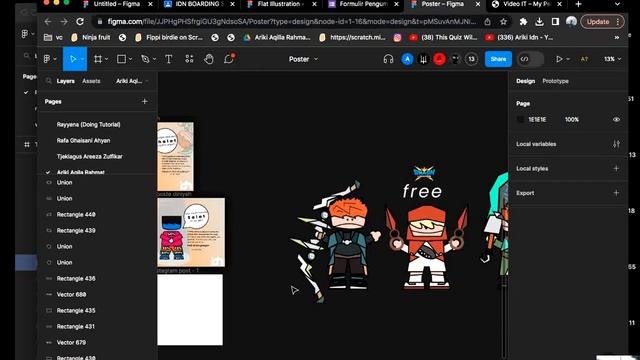Click page background color swatch 1E1E1E
Image resolution: width=640 pixels, height=360 pixels.
(x=520, y=120)
